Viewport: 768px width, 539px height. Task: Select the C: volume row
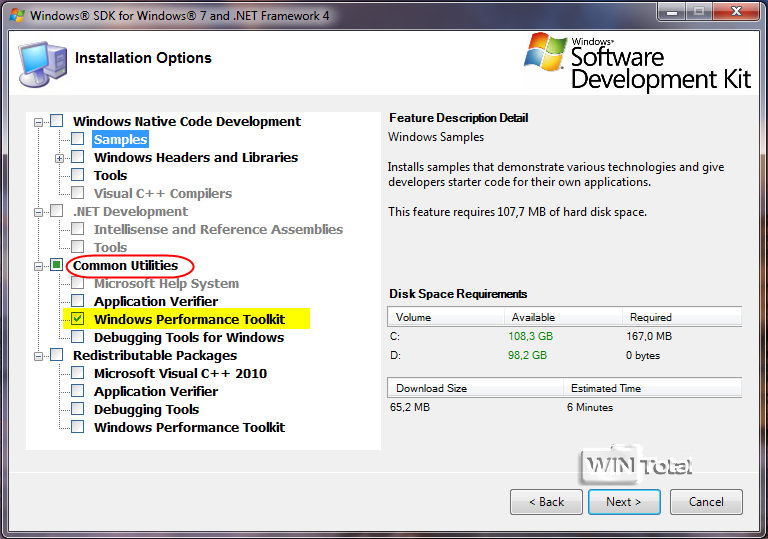click(x=564, y=336)
